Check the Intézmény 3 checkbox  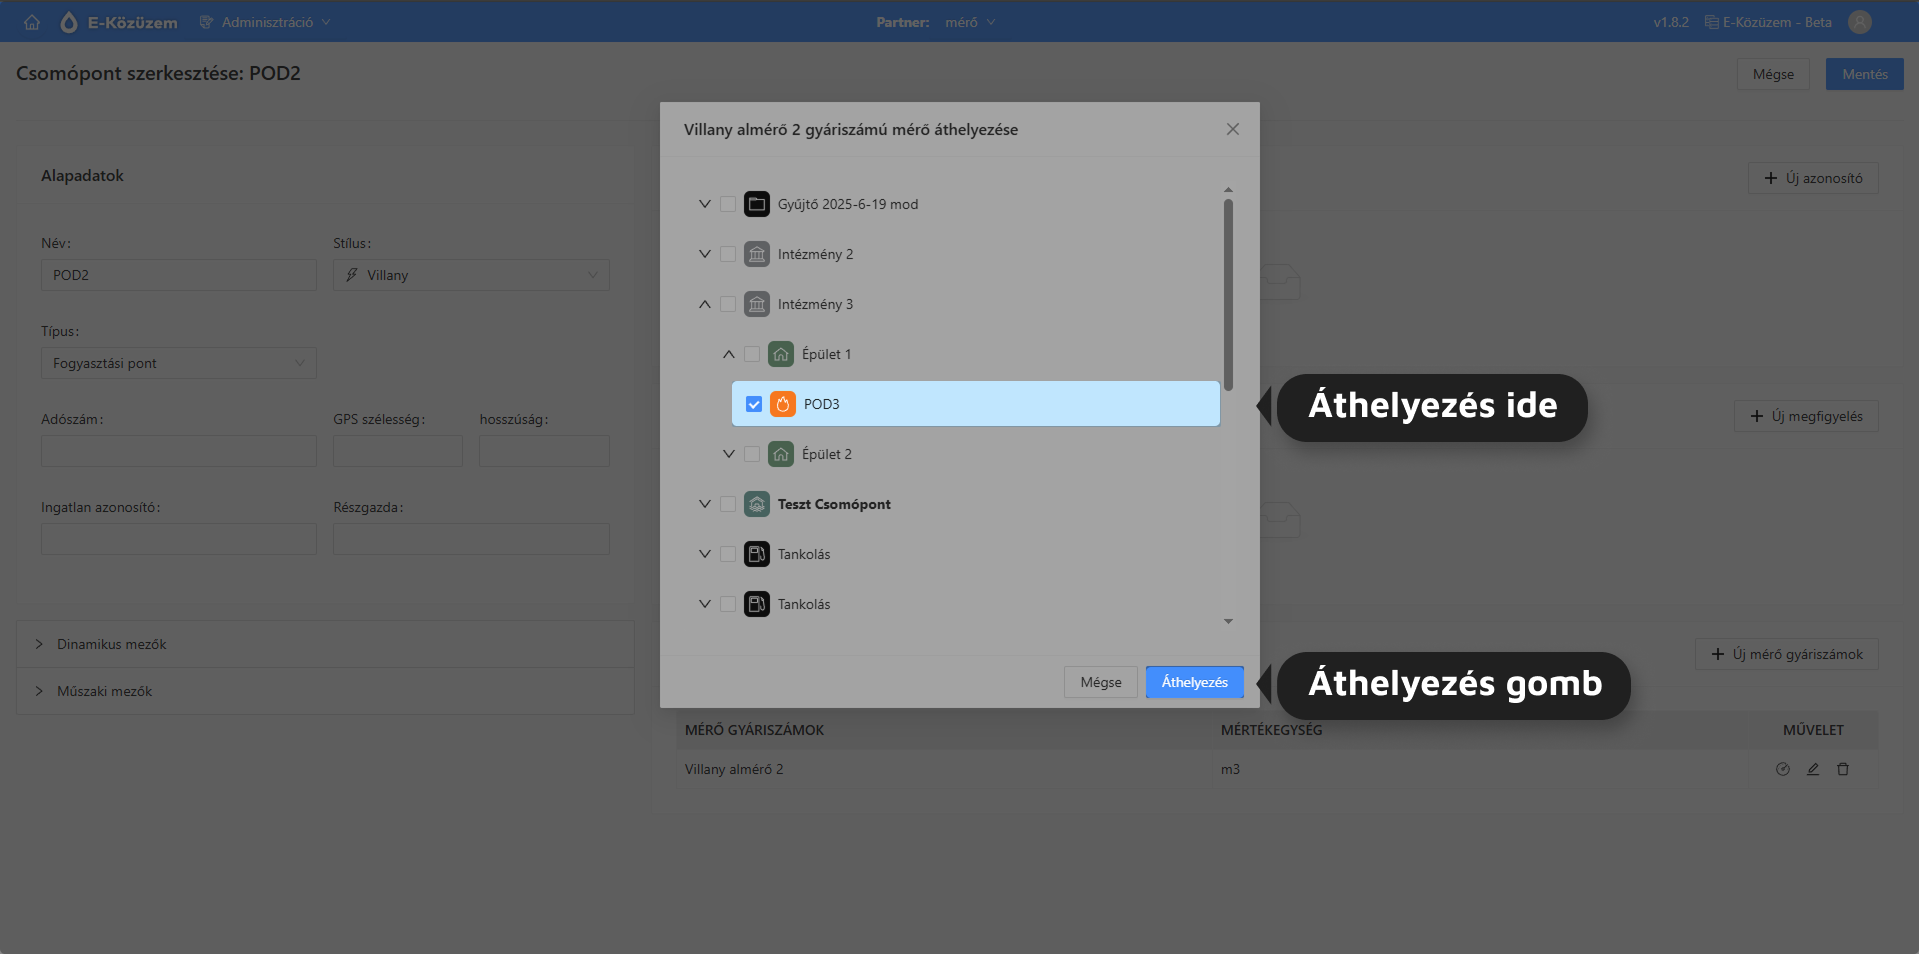(x=728, y=304)
